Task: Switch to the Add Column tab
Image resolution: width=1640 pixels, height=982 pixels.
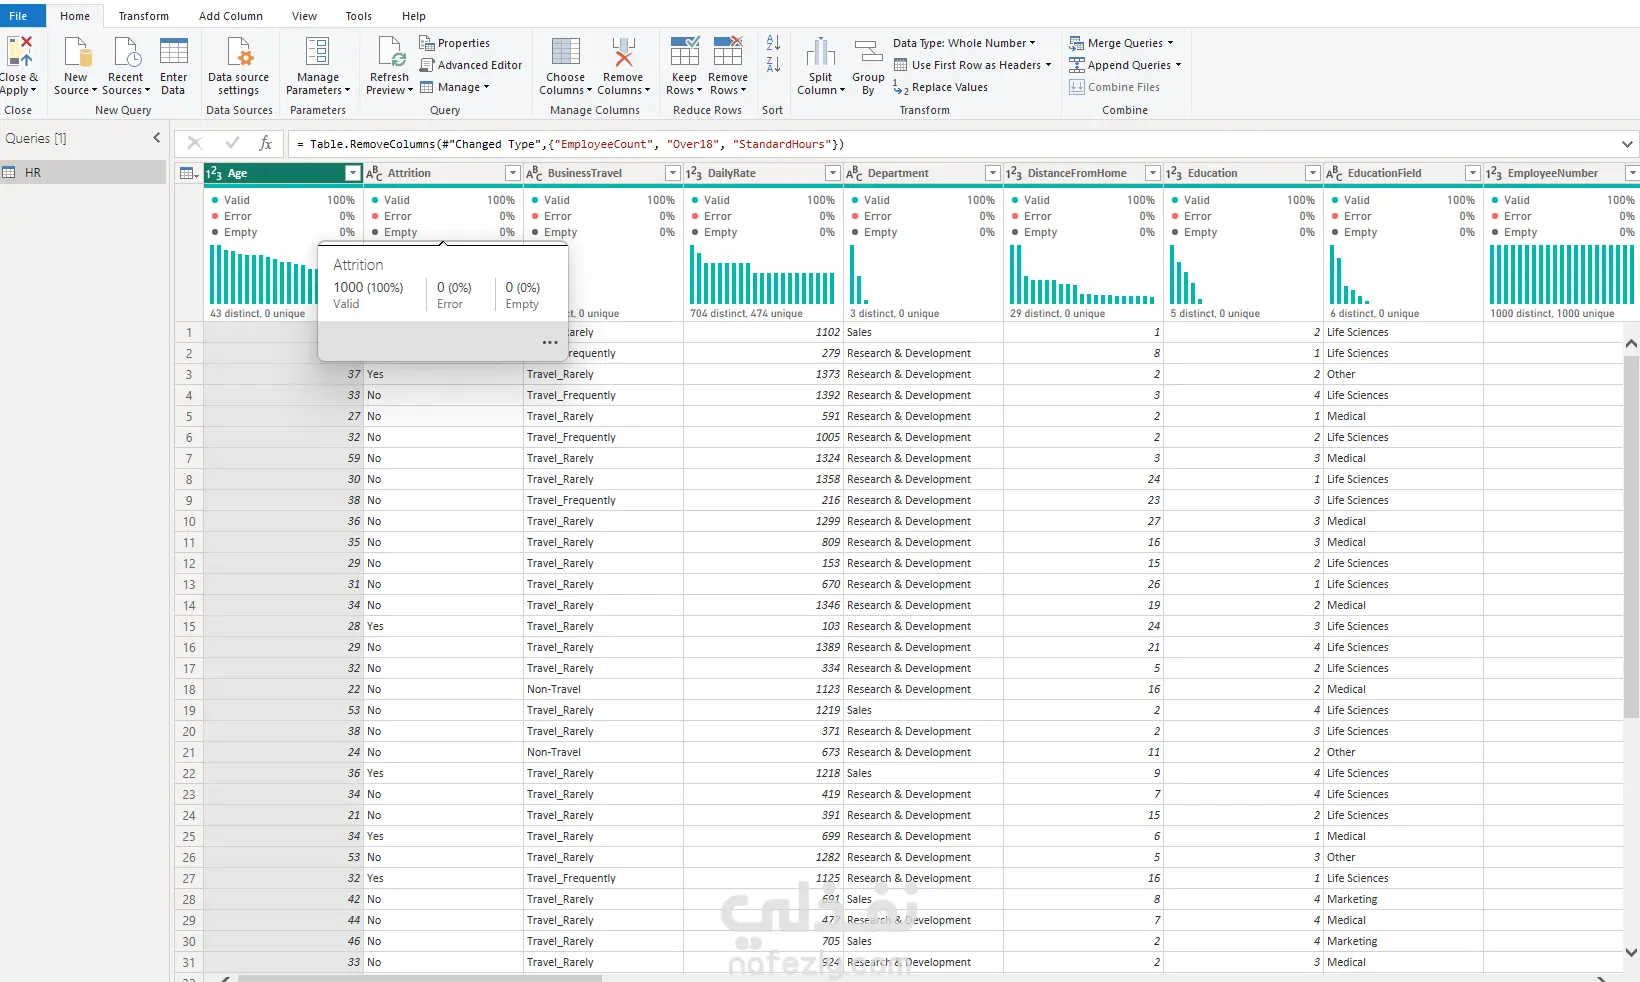Action: coord(231,16)
